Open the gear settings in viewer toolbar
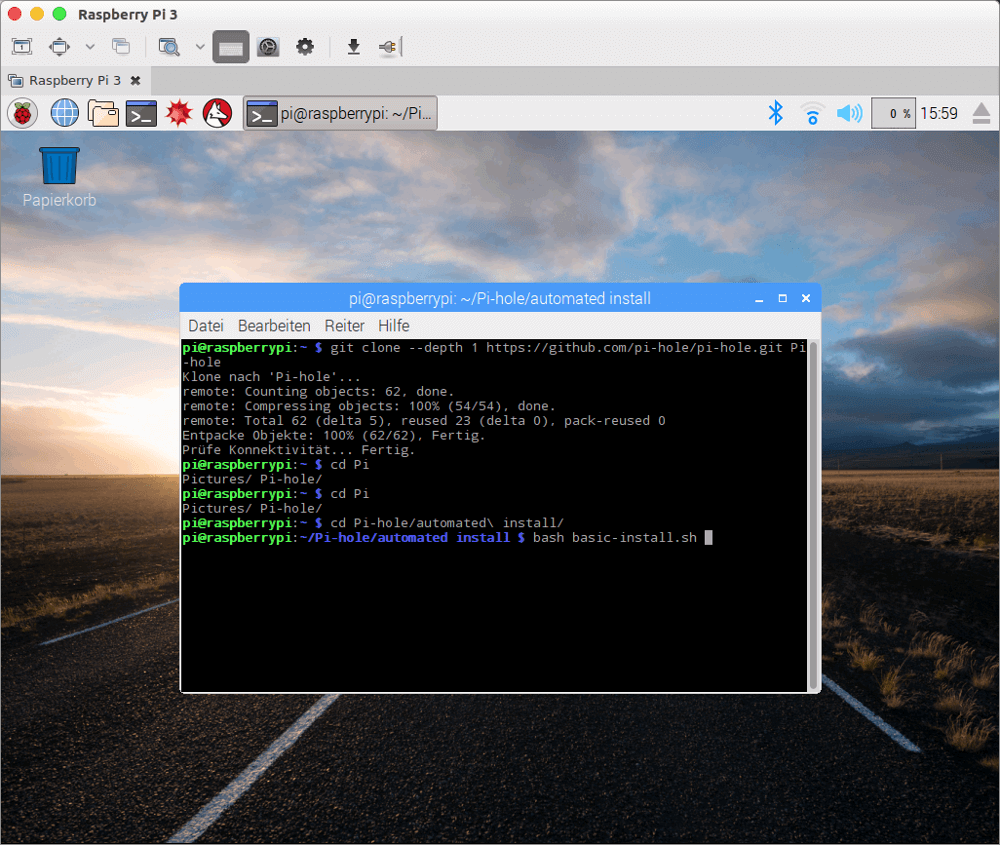This screenshot has width=1000, height=845. point(305,46)
